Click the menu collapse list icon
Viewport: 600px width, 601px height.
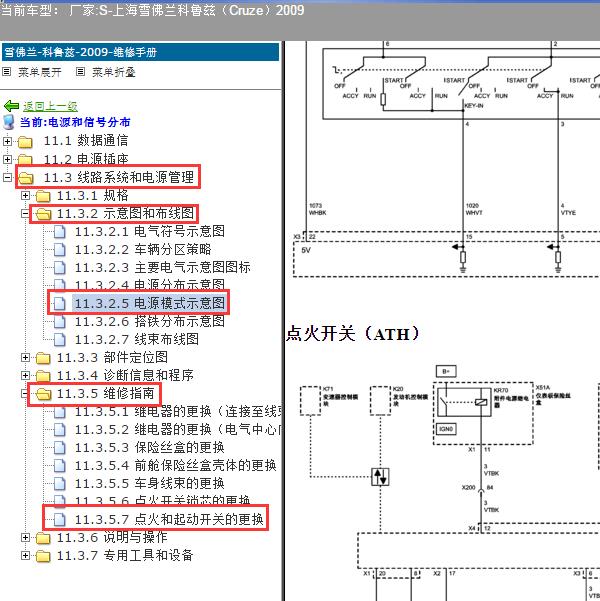tap(80, 71)
